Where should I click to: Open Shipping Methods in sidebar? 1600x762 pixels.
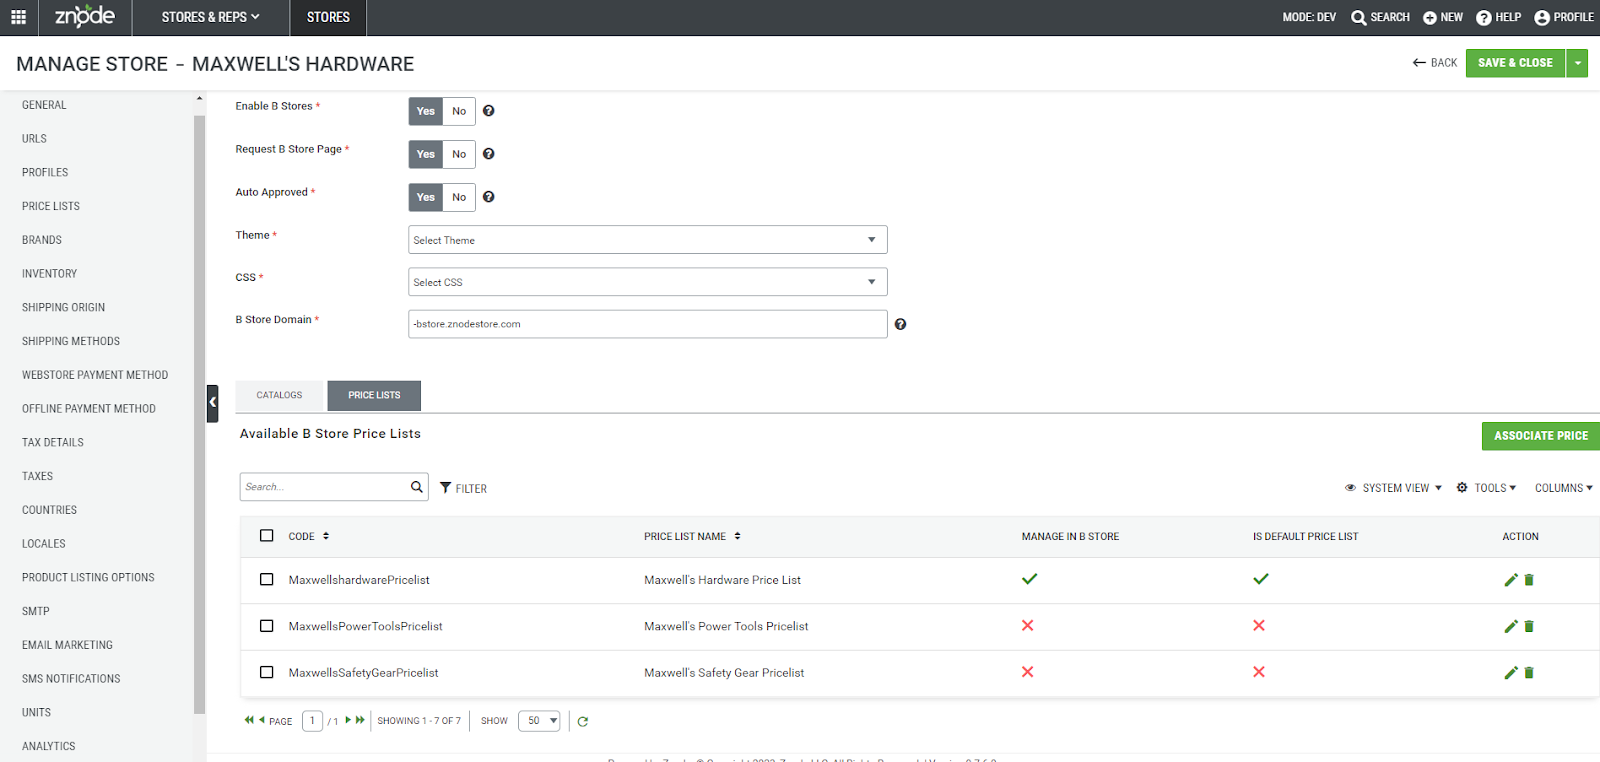click(x=71, y=341)
